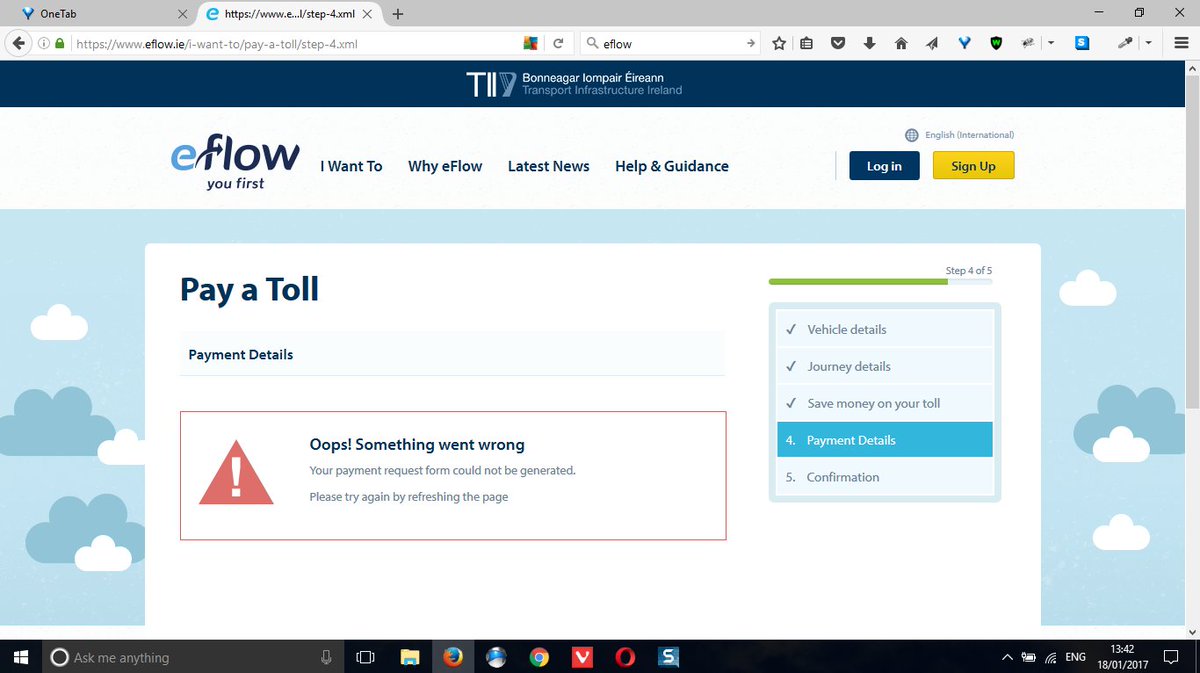Select the 5. Confirmation step
1200x673 pixels.
(x=885, y=477)
